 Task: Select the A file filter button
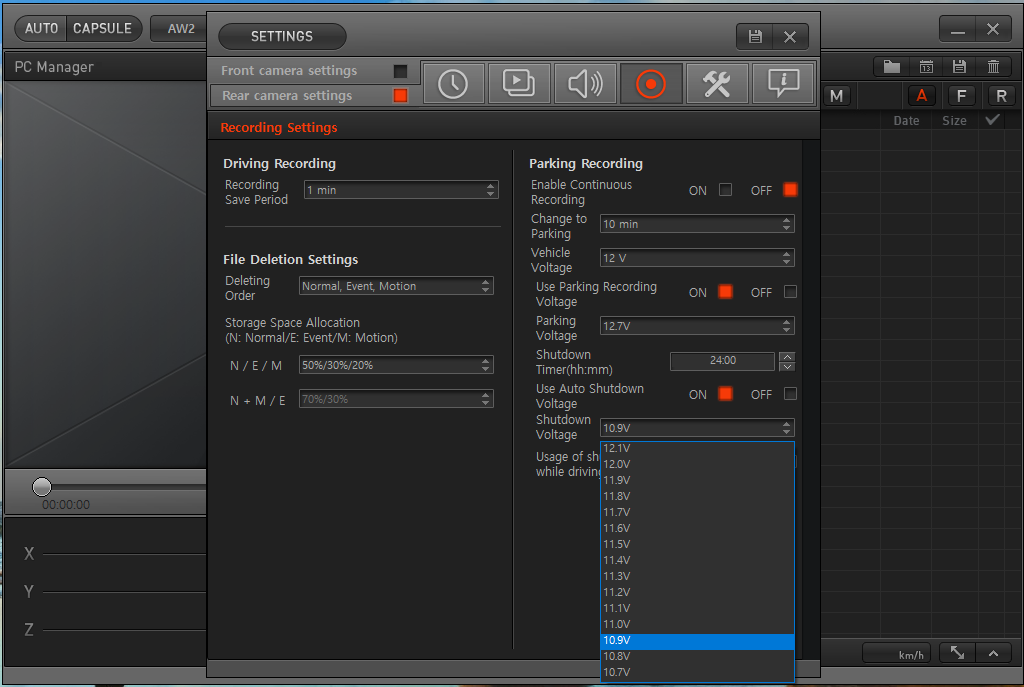click(x=921, y=96)
